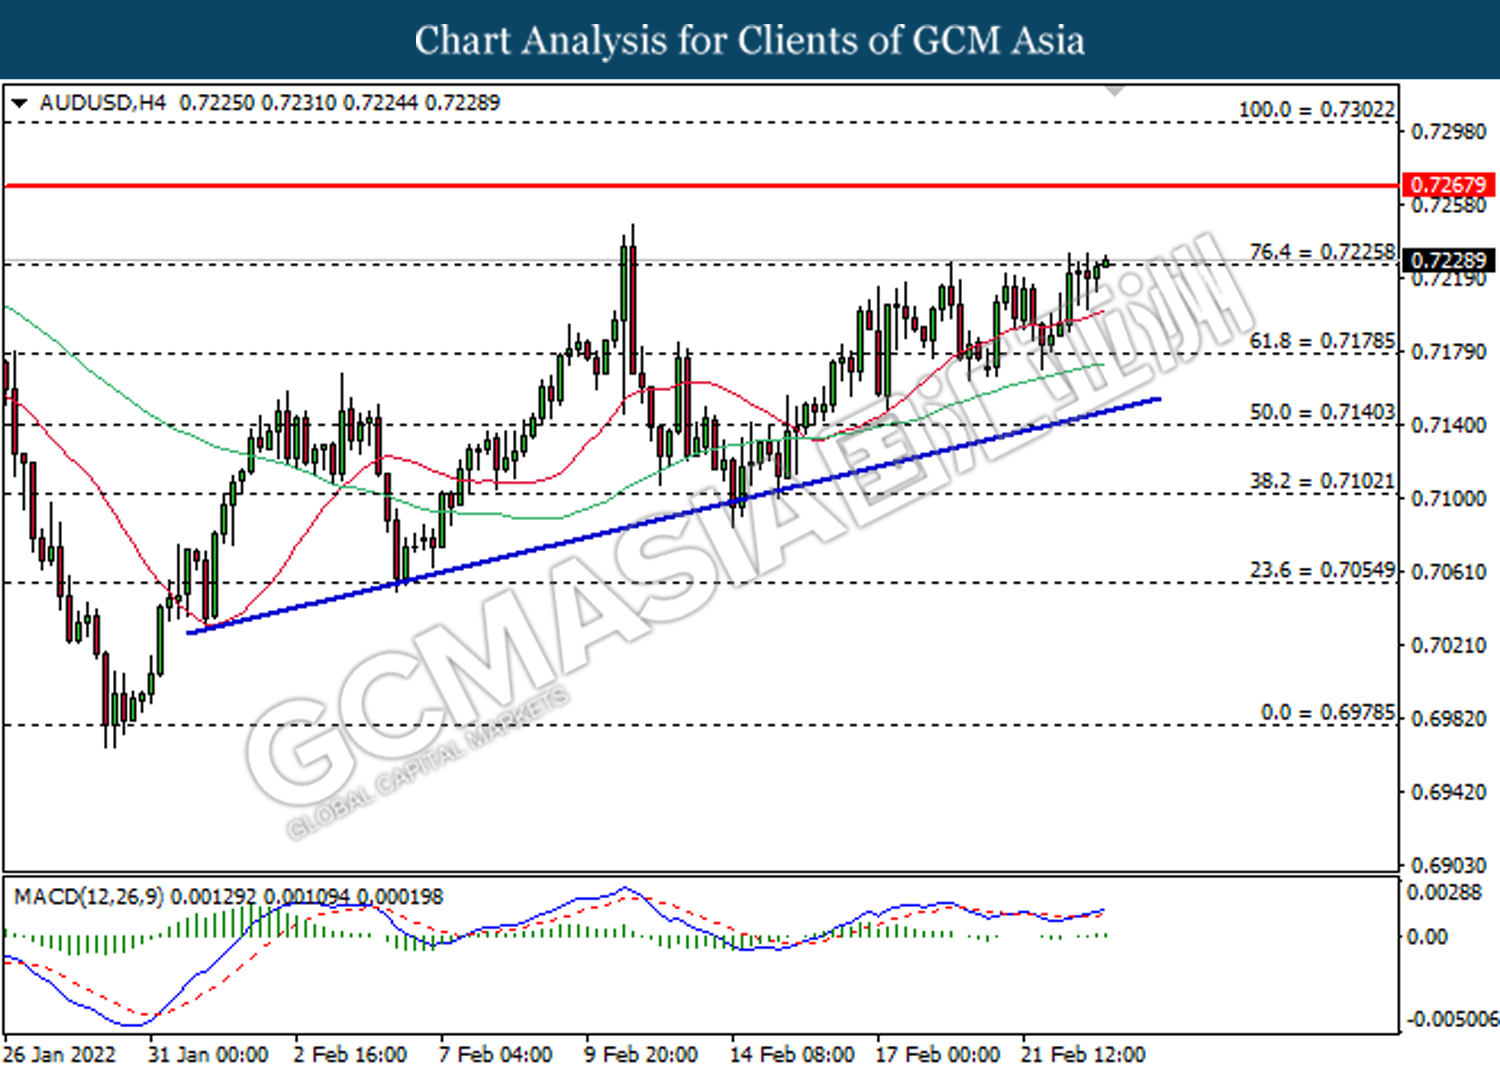Click the '2 Feb 16:00' time axis label

350,1054
